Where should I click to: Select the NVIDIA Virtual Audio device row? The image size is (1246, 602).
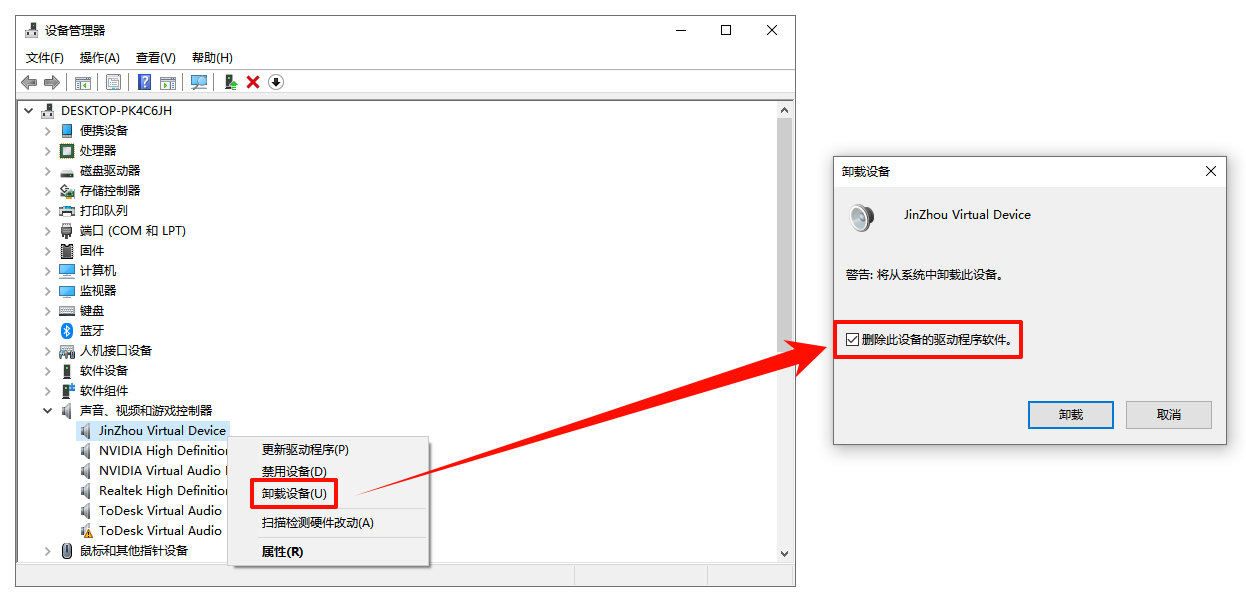161,471
